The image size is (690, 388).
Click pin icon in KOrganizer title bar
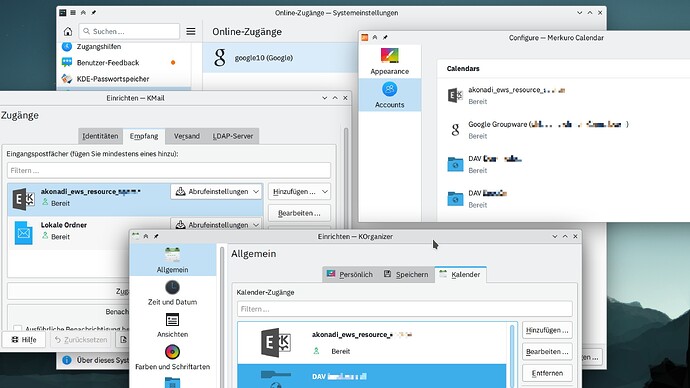point(156,236)
